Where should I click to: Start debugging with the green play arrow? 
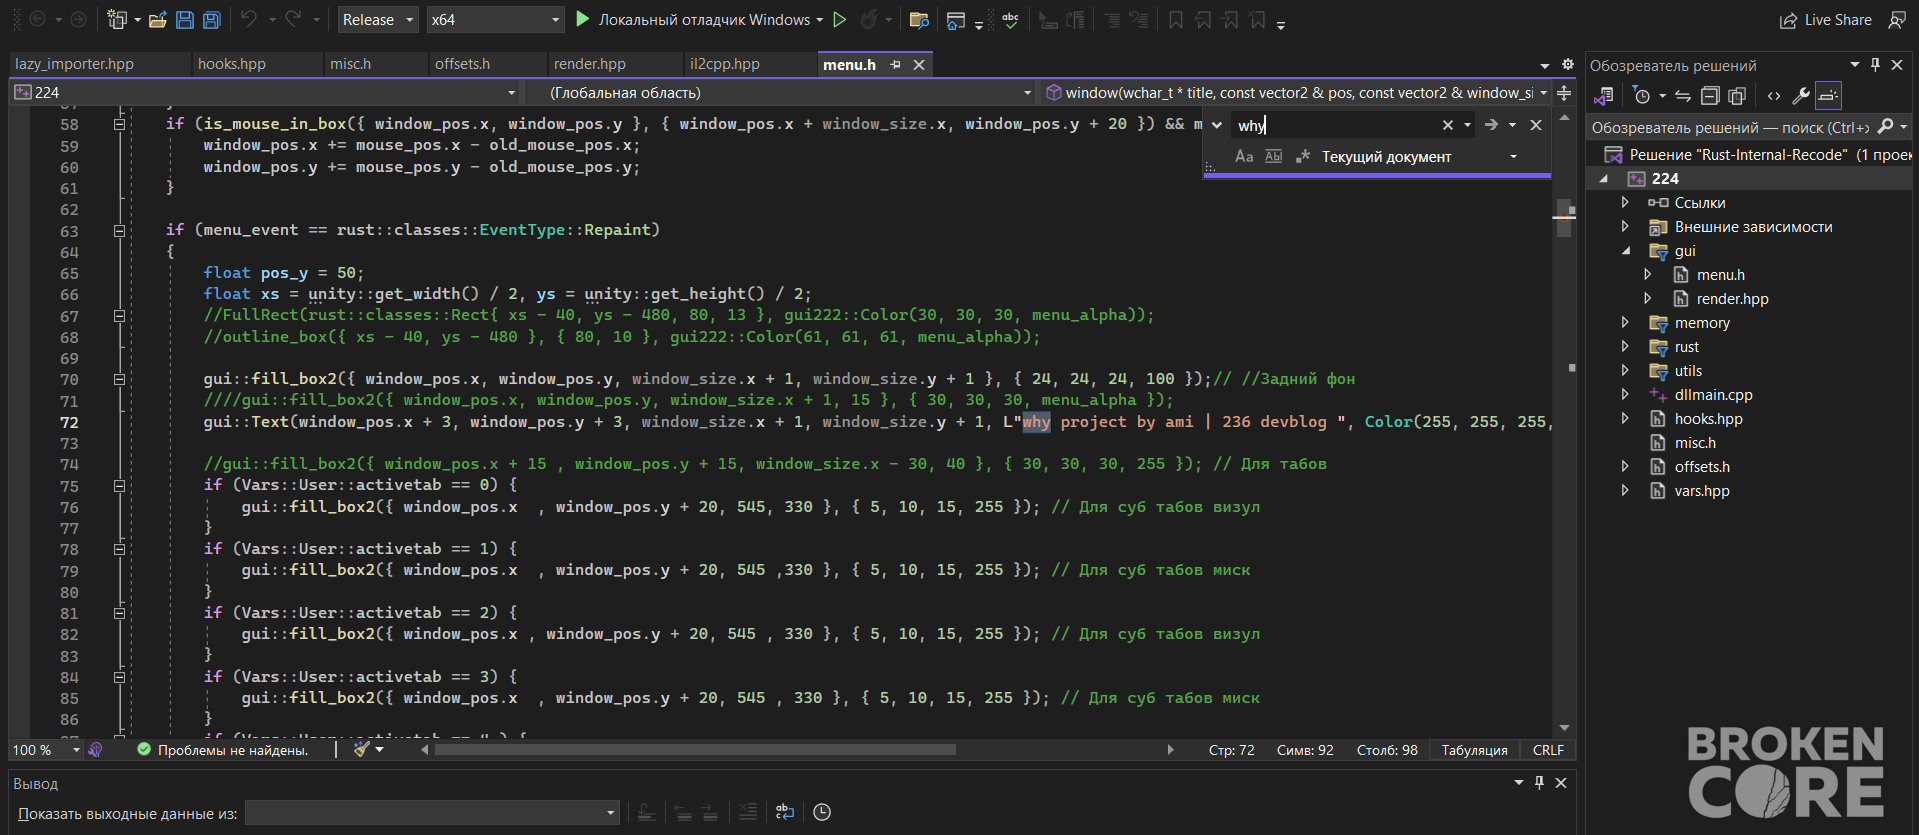(583, 19)
